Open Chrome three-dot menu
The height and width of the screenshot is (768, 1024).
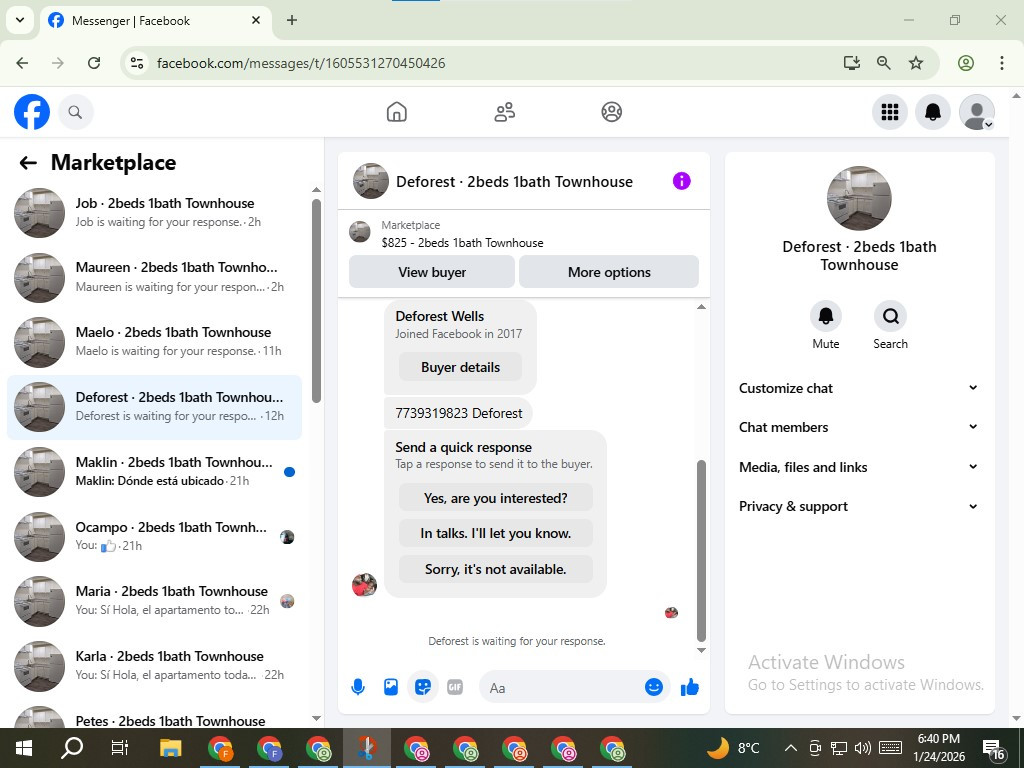[1002, 63]
